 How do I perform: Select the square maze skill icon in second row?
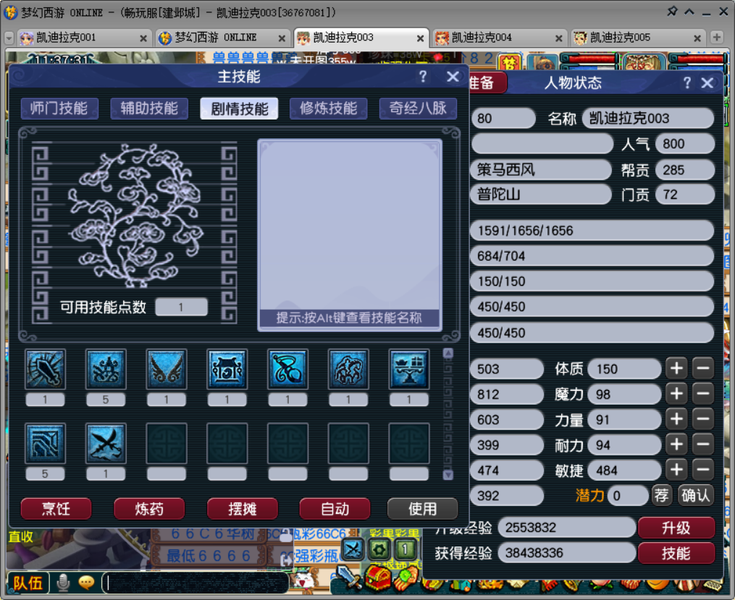click(45, 443)
